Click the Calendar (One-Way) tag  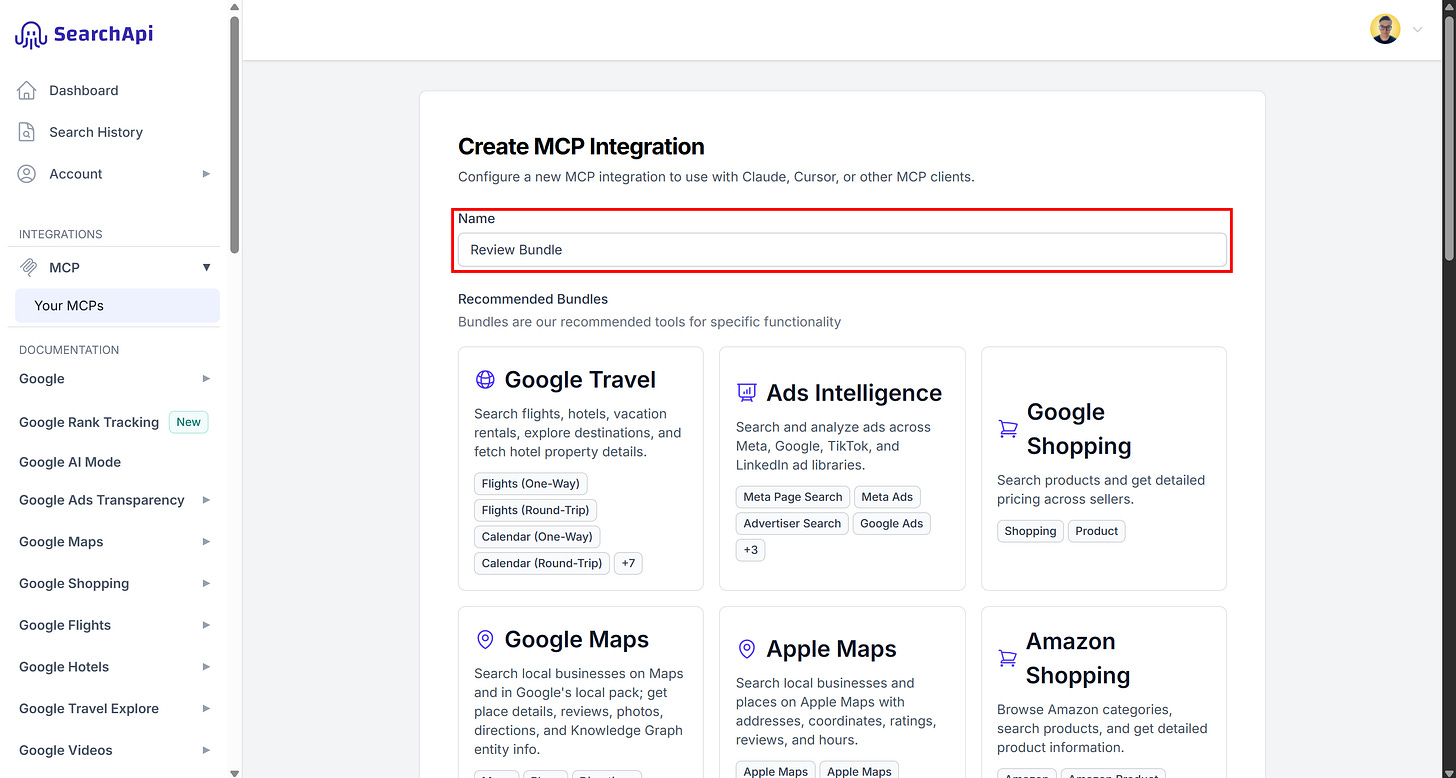click(537, 537)
